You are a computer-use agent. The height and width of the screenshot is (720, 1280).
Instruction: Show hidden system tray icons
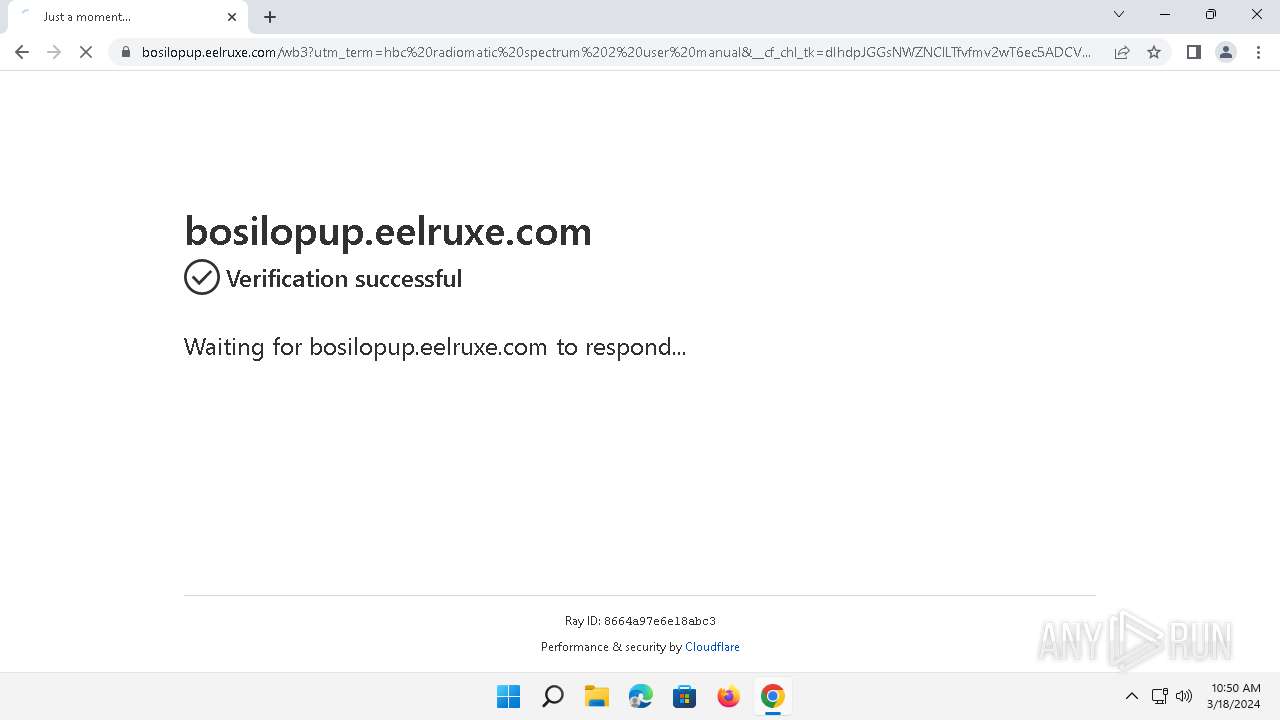1132,696
